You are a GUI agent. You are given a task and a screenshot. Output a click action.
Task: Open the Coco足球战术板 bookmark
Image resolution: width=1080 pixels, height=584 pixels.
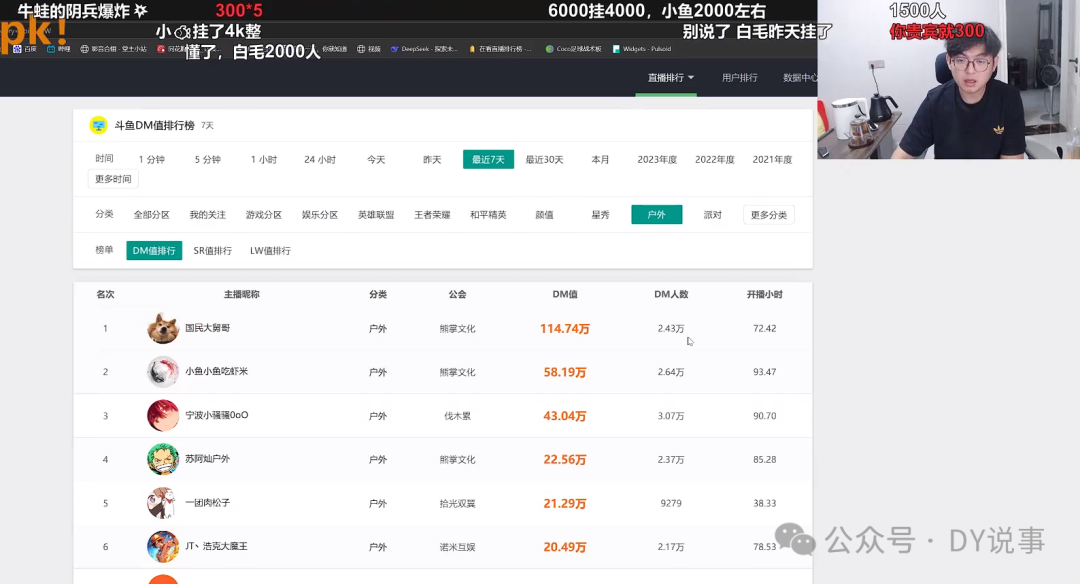tap(573, 49)
